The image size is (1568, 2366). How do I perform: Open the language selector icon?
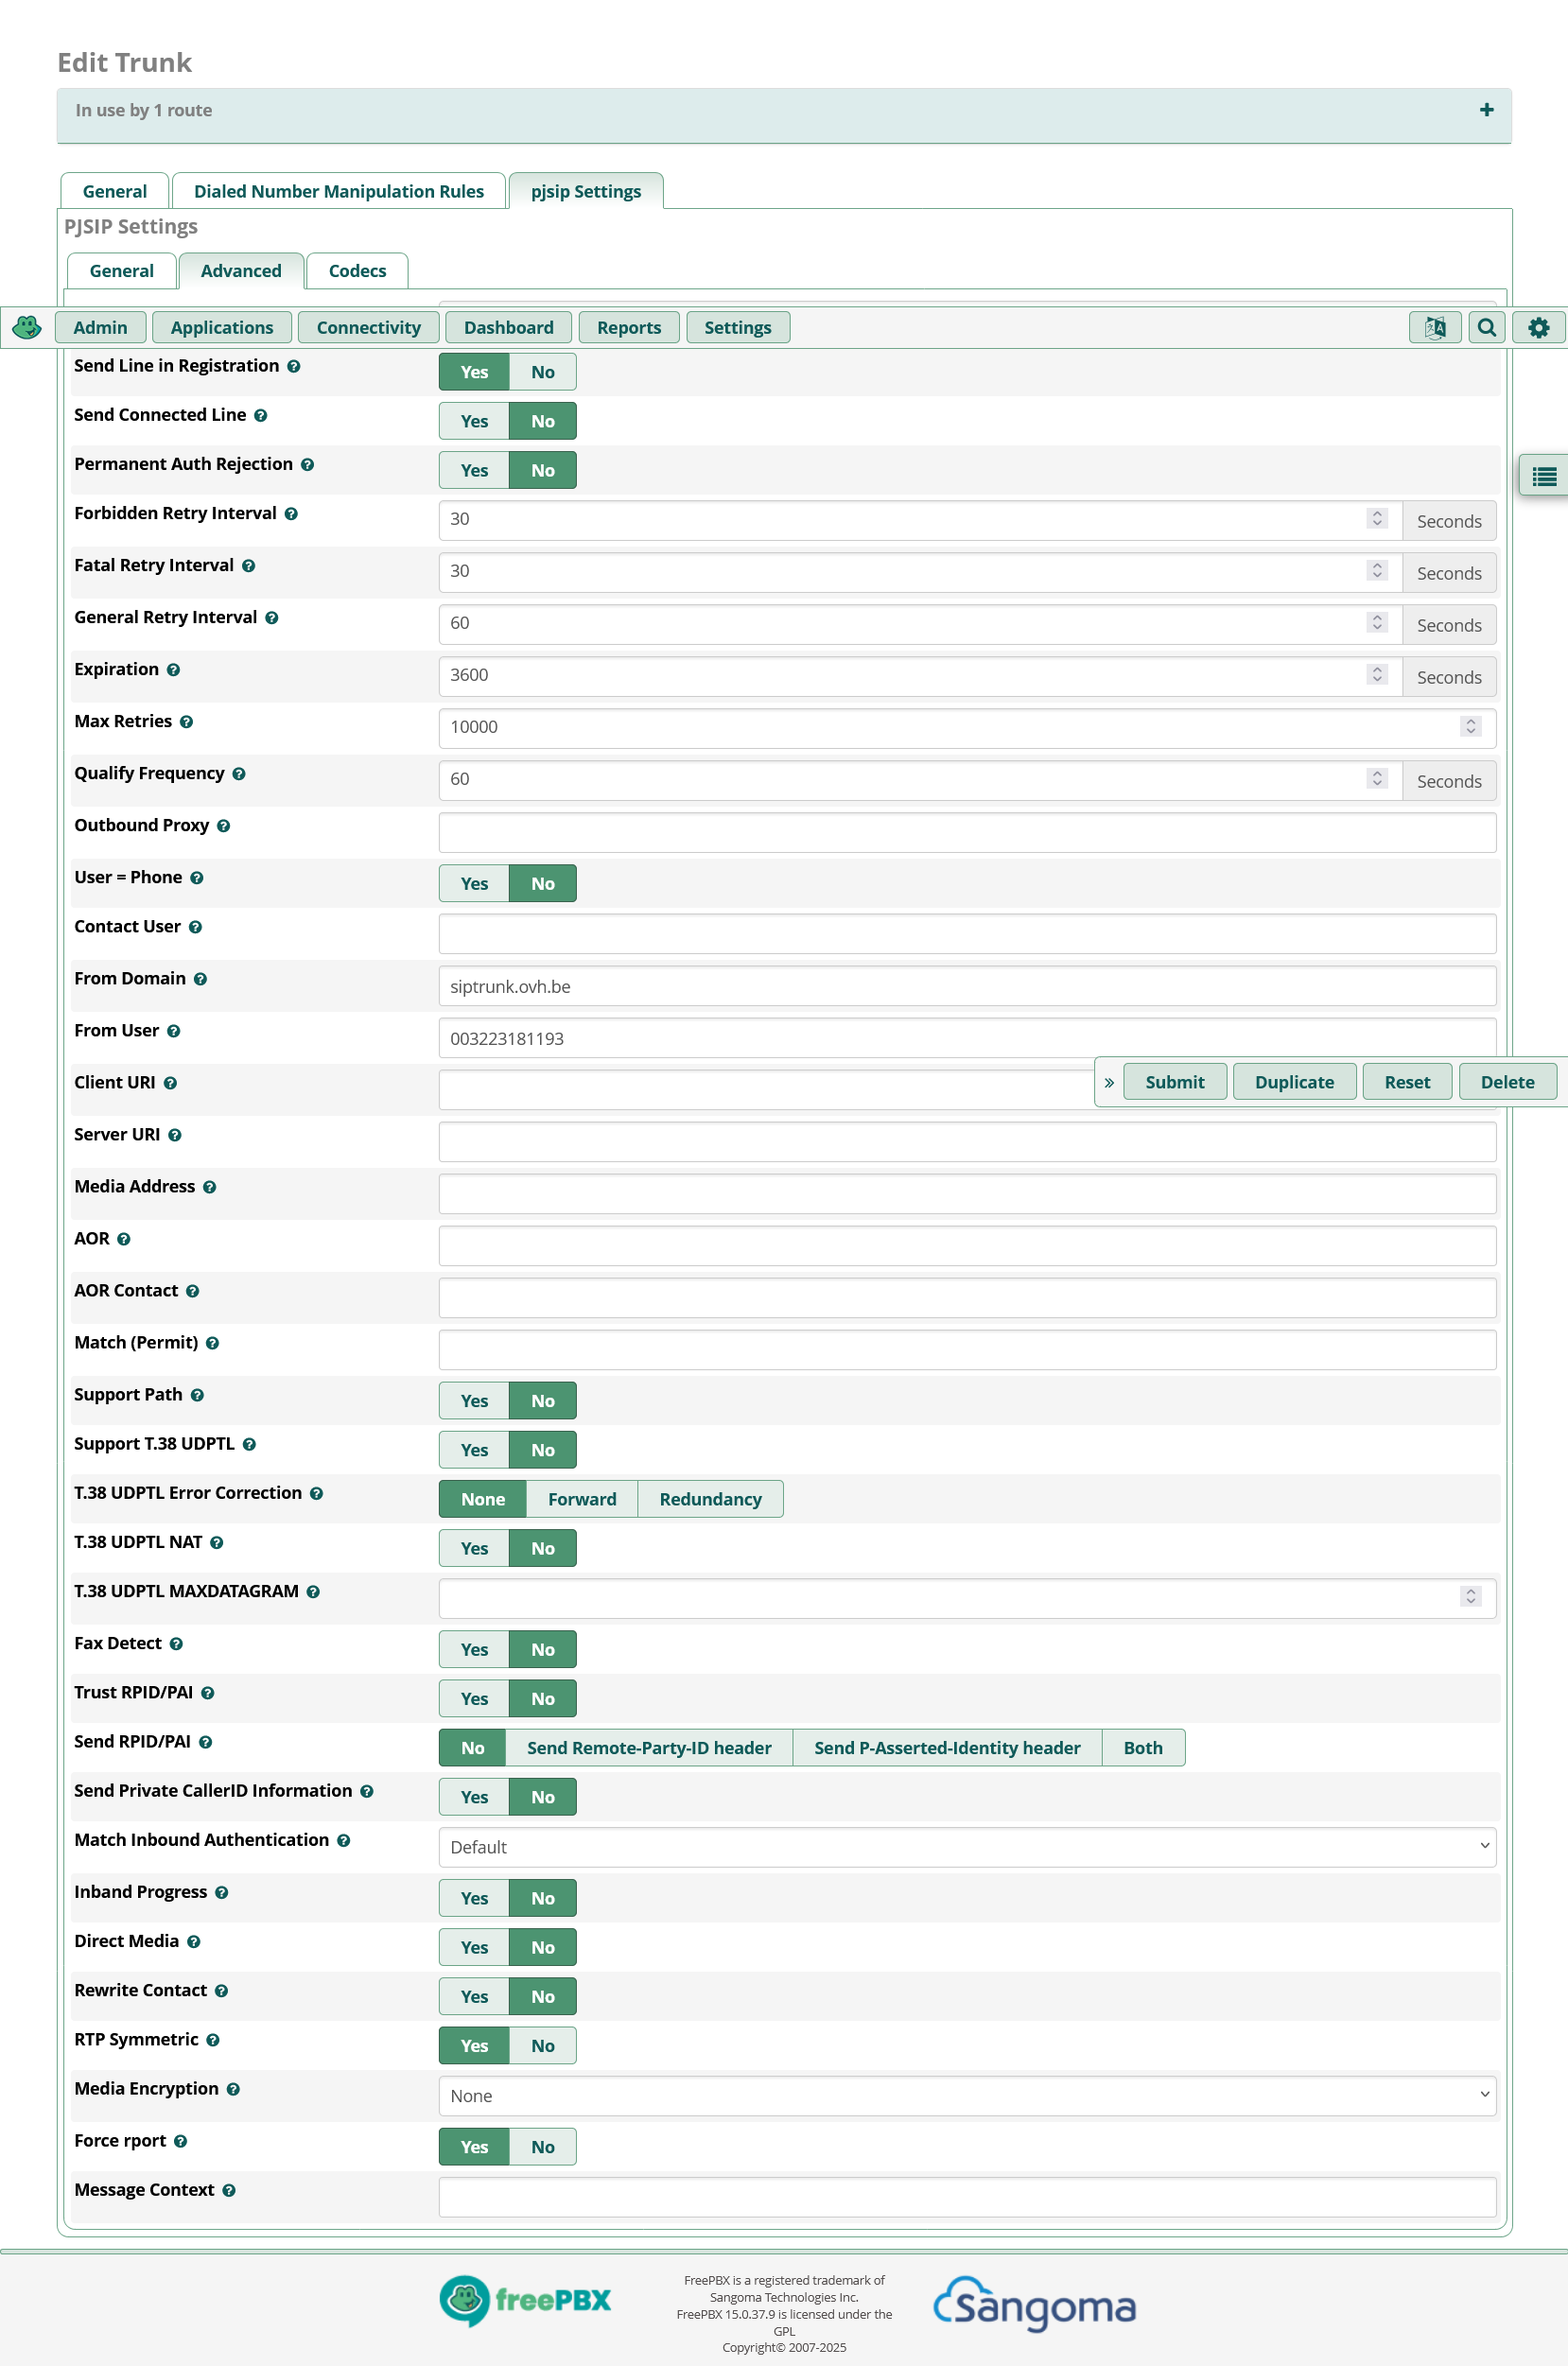[x=1435, y=327]
